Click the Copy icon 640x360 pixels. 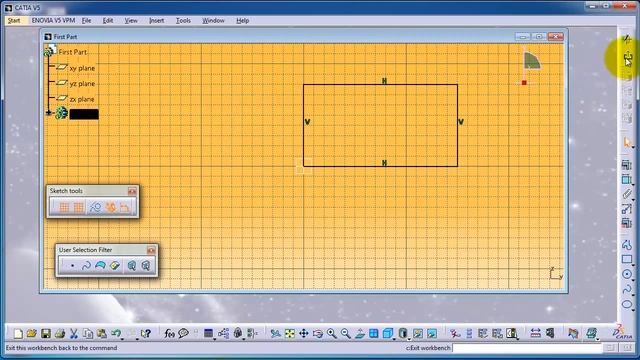click(88, 334)
